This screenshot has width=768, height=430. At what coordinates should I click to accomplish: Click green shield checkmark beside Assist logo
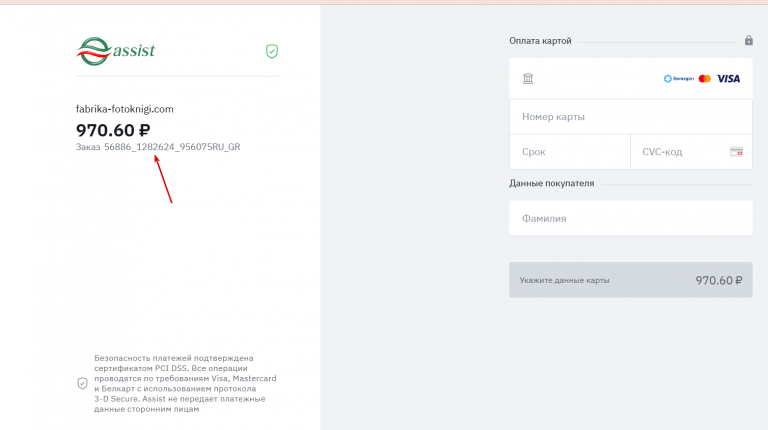[x=271, y=50]
